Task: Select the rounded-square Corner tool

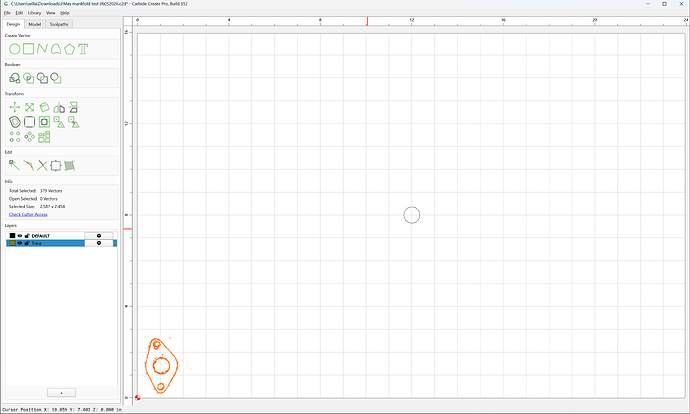Action: (29, 122)
